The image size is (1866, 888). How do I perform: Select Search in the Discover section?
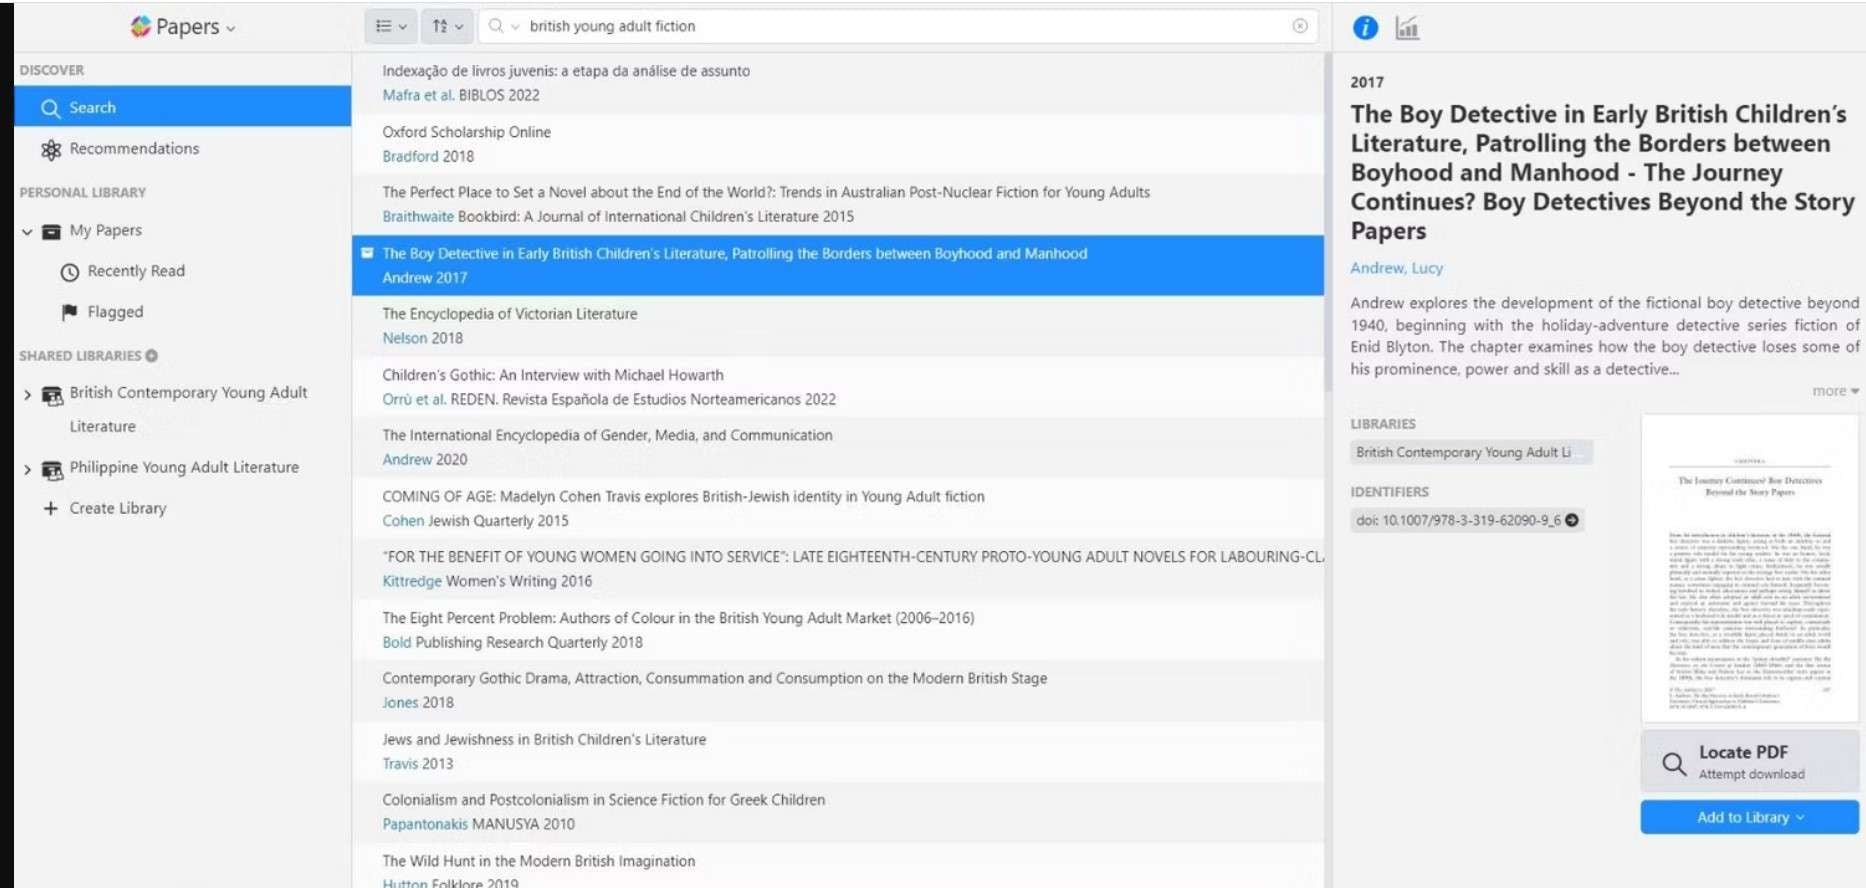point(182,107)
